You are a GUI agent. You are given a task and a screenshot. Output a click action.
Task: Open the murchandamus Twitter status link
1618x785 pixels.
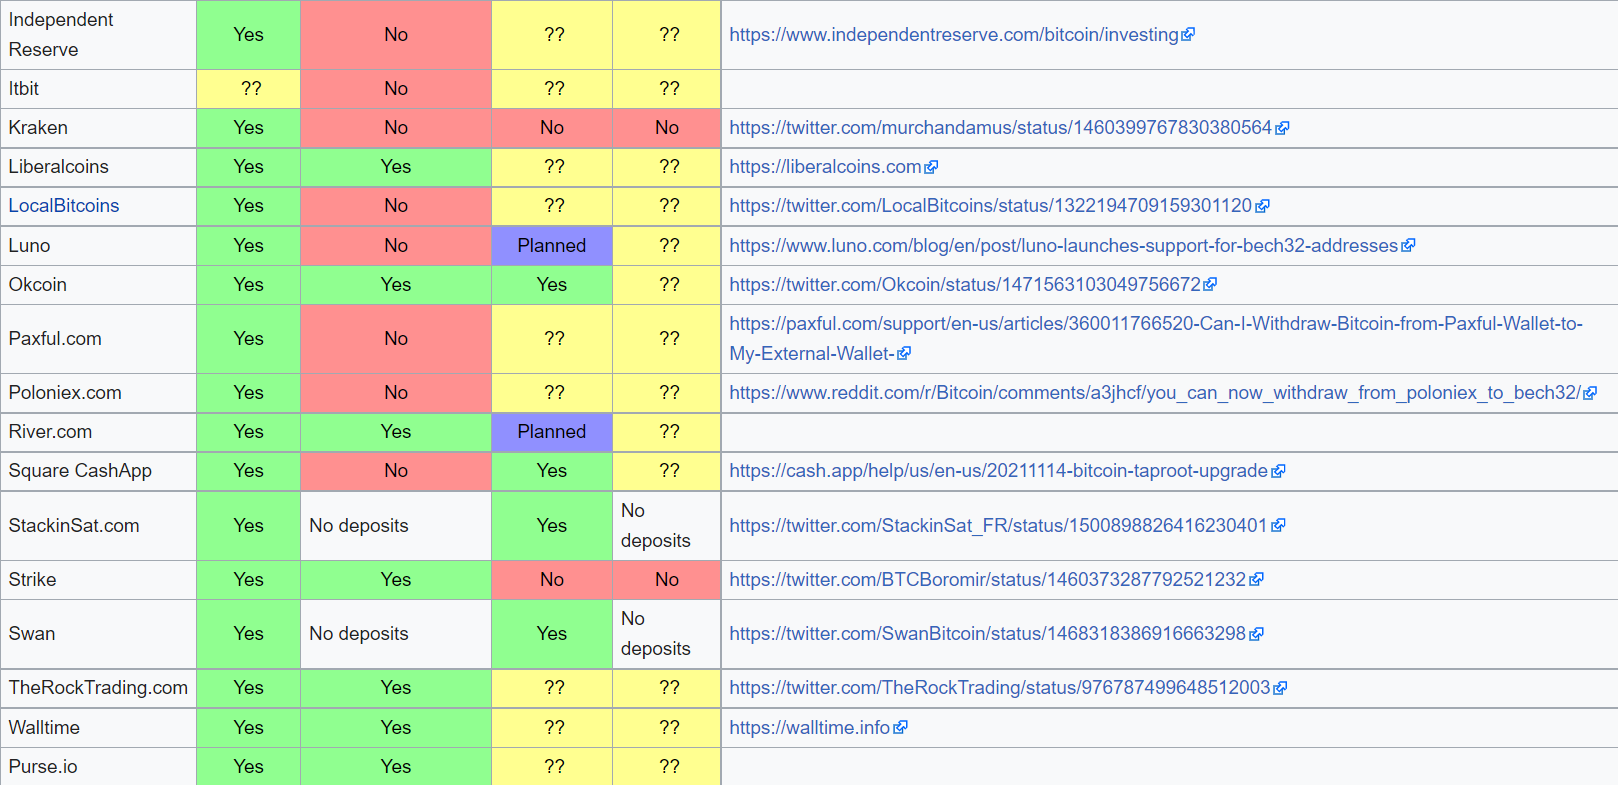(x=1000, y=128)
